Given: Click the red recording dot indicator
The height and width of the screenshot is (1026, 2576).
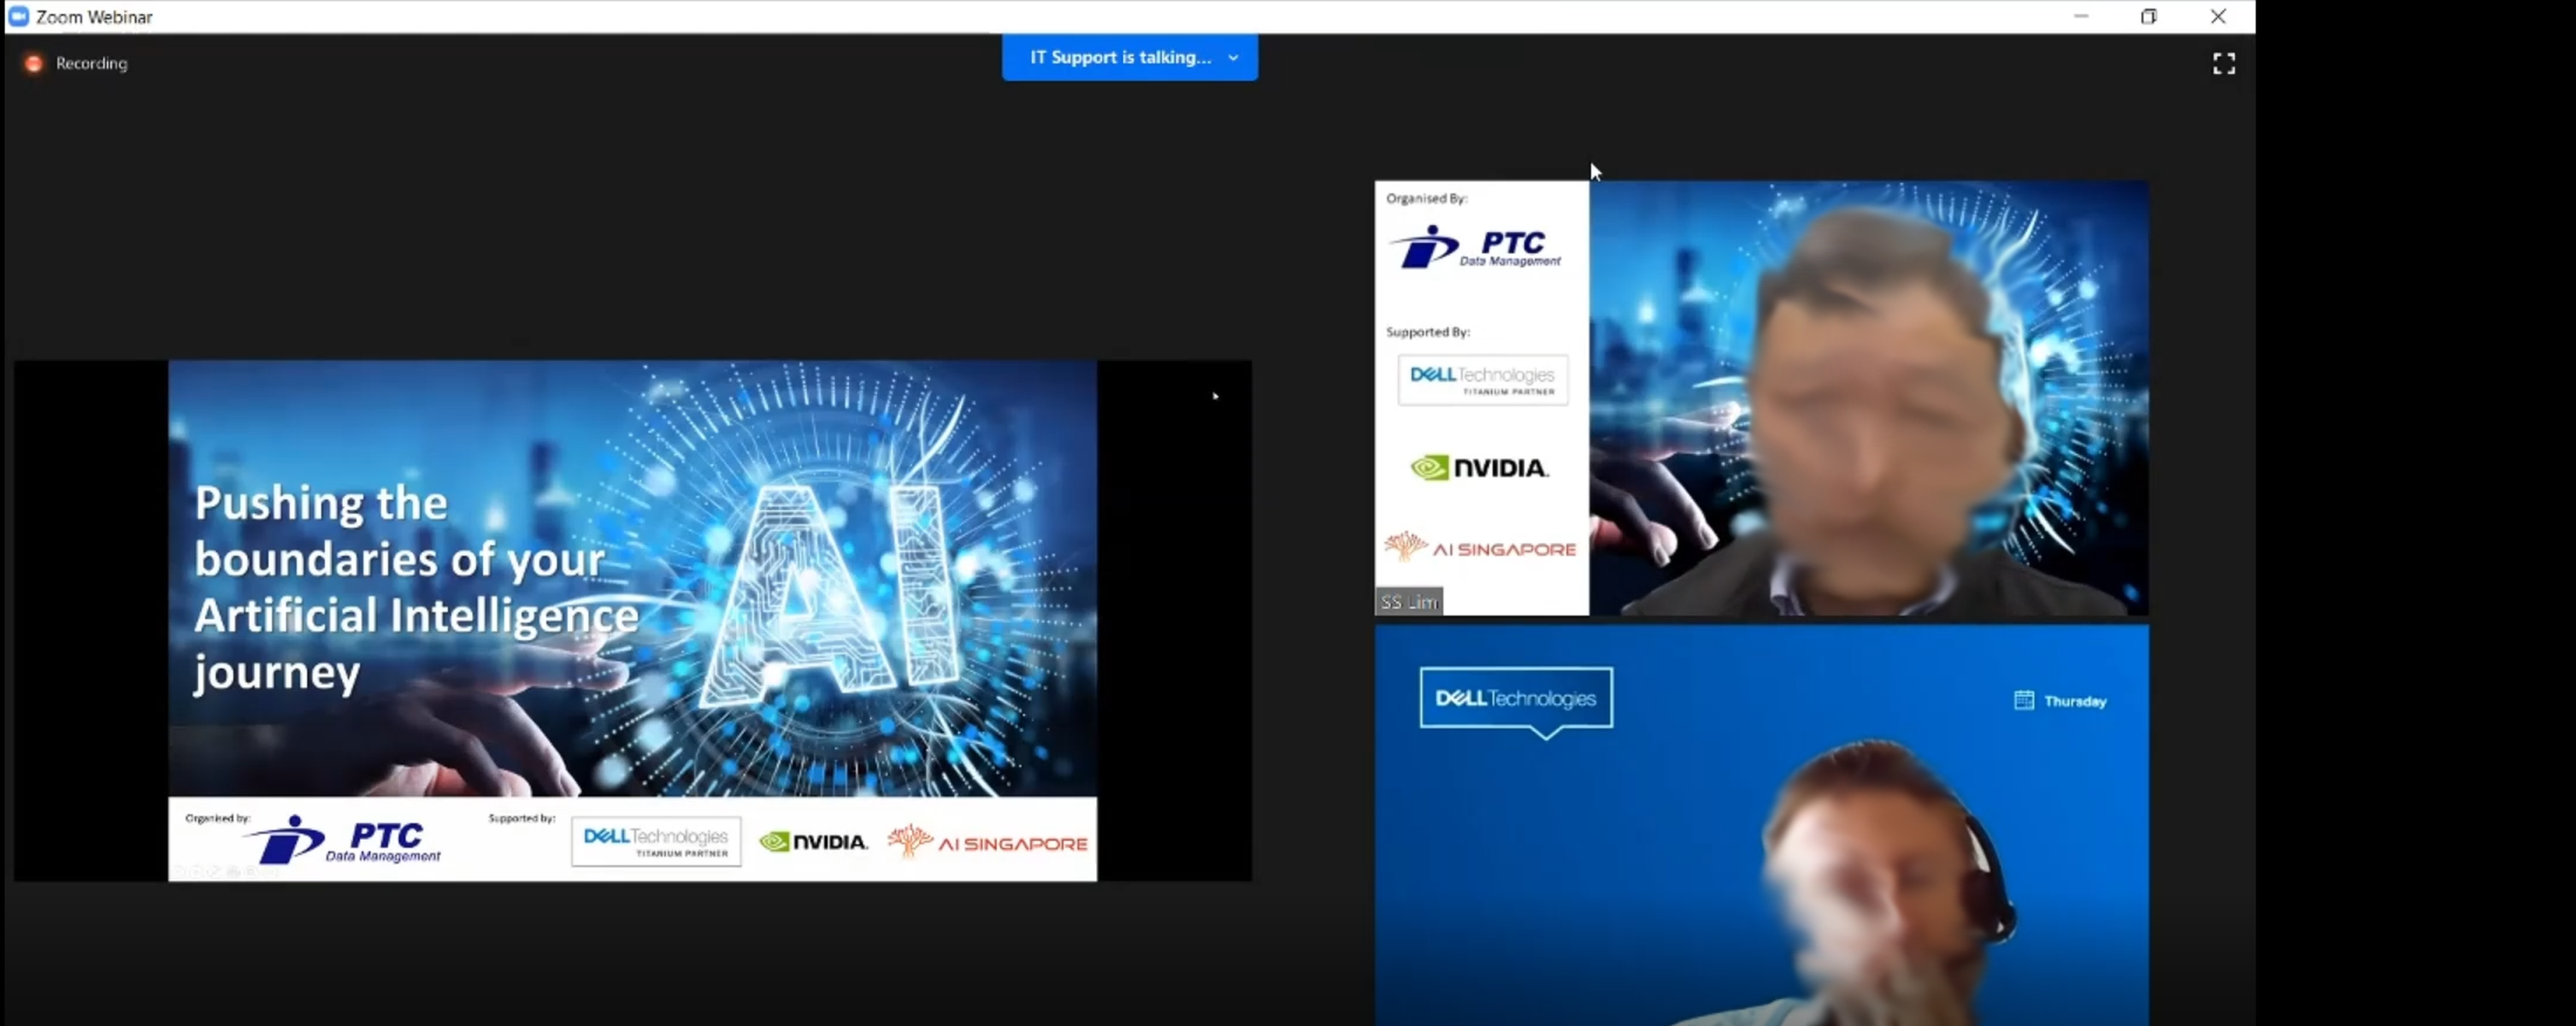Looking at the screenshot, I should point(34,63).
